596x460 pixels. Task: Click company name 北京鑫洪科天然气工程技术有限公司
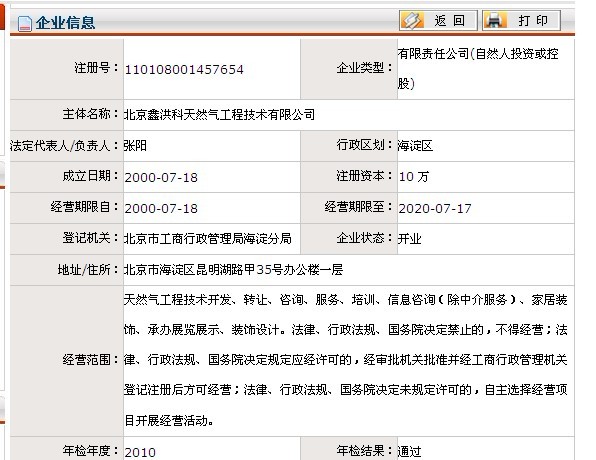219,114
